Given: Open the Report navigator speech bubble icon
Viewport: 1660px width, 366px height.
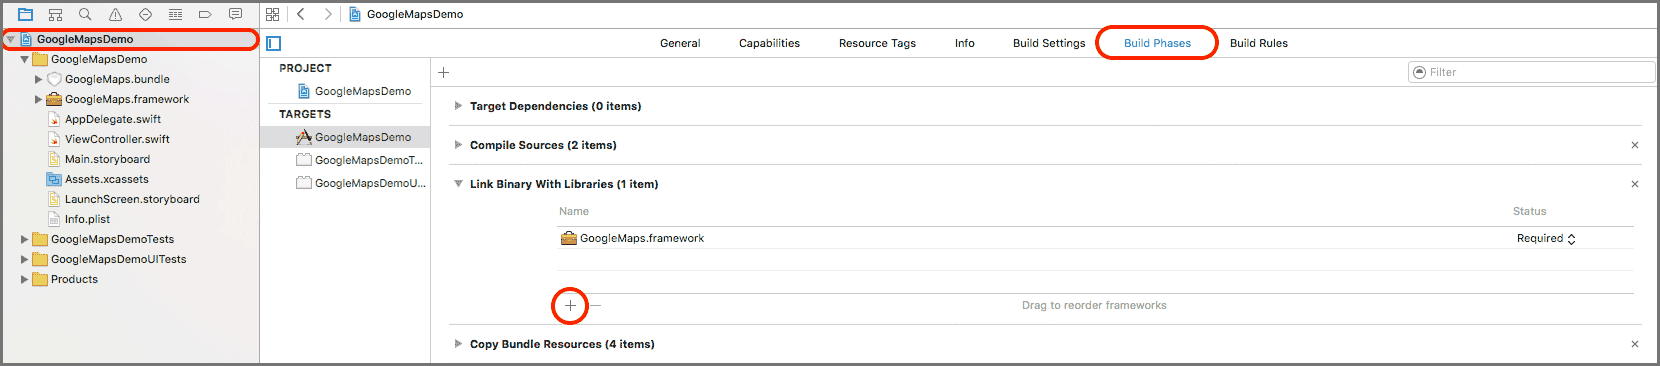Looking at the screenshot, I should [235, 14].
